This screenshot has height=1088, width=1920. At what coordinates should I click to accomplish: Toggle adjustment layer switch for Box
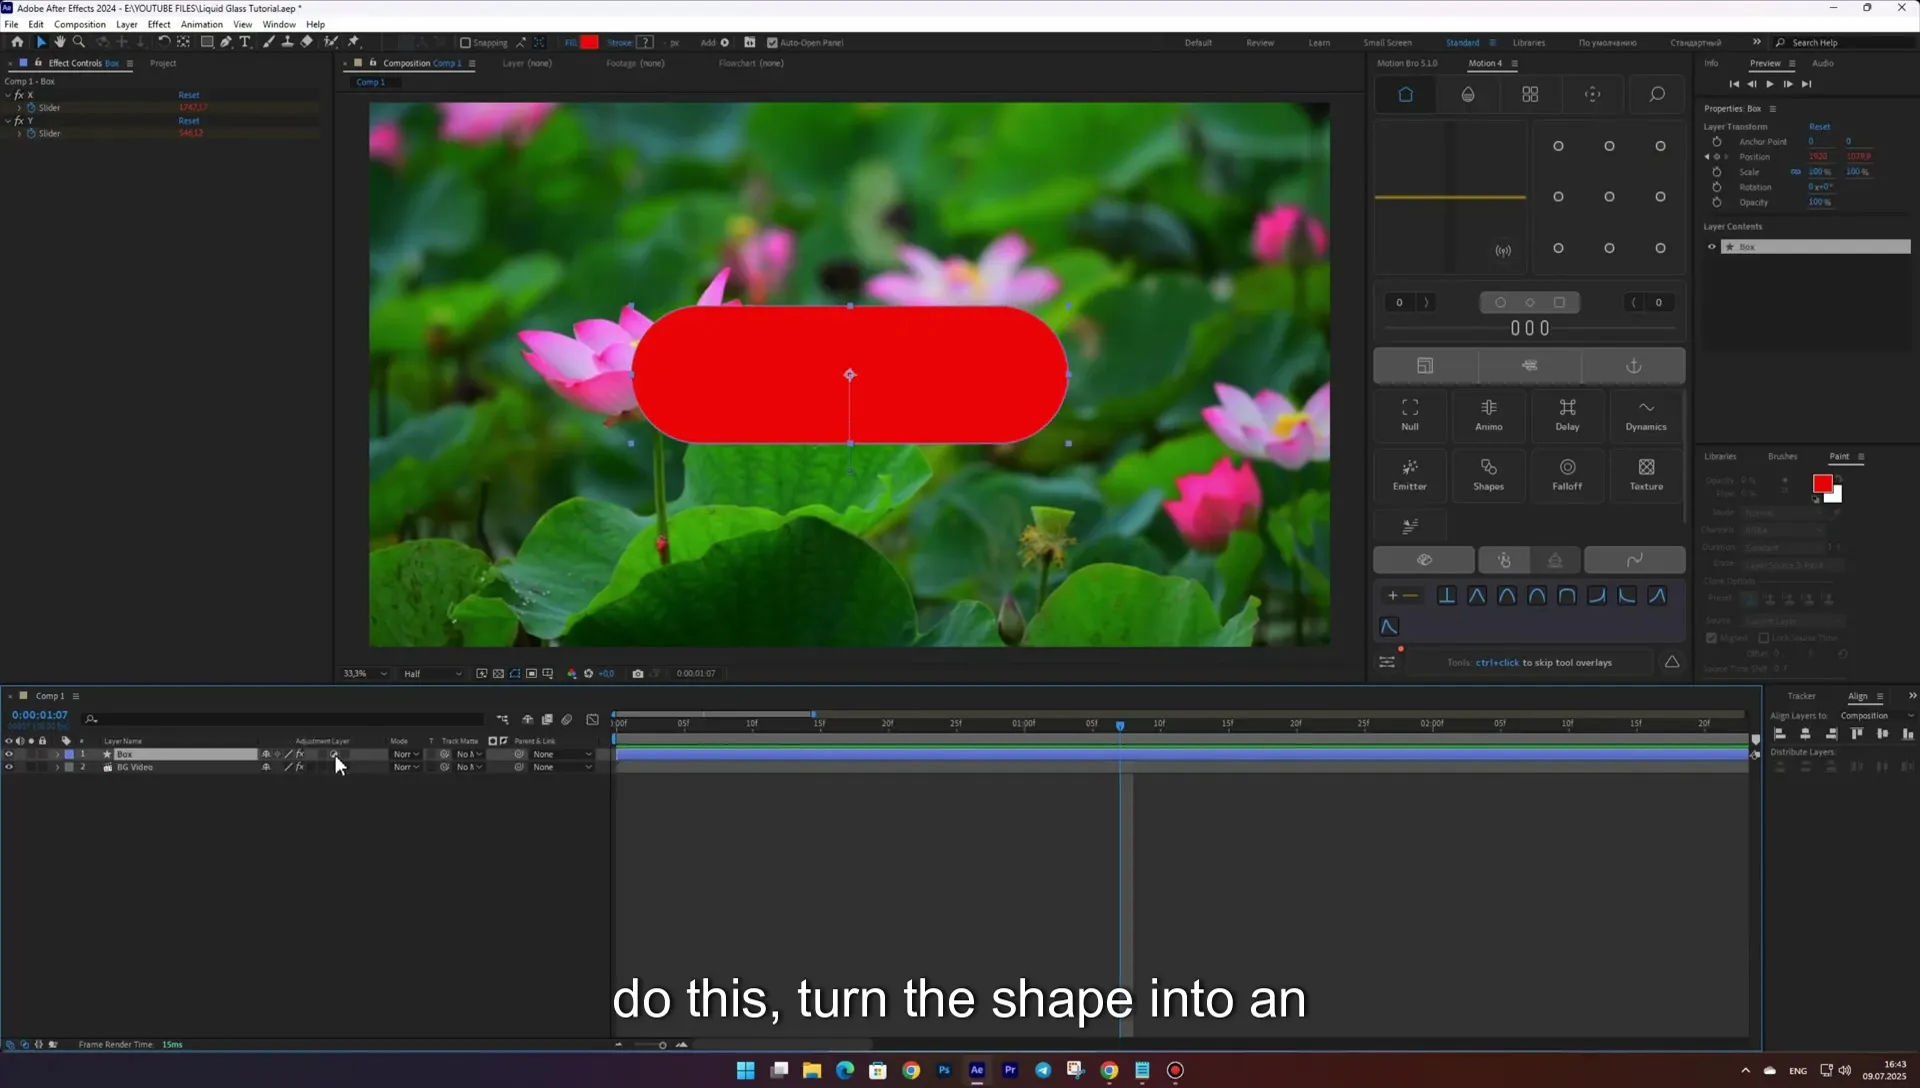coord(334,754)
